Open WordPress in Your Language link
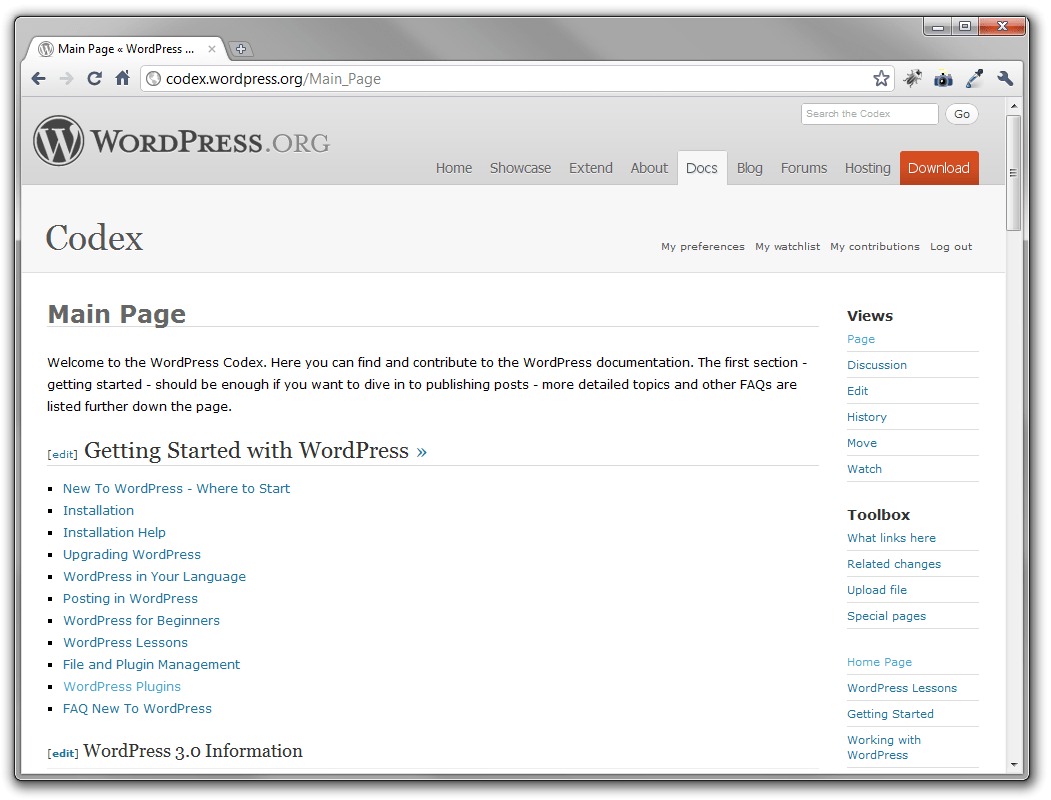 click(154, 577)
